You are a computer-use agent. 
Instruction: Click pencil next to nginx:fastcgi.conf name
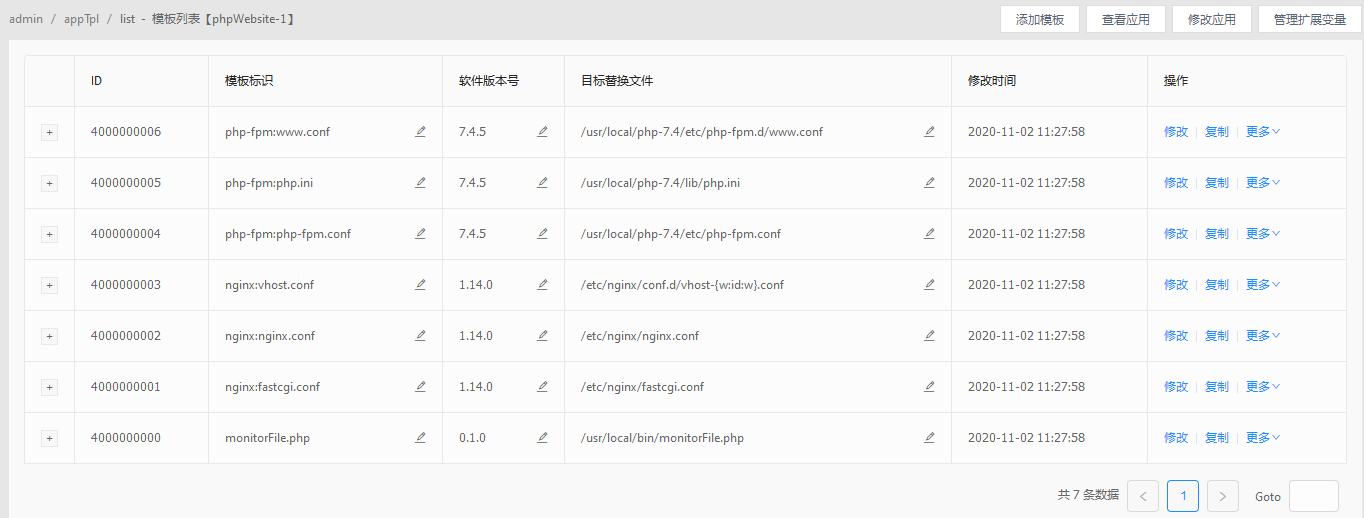pos(420,387)
